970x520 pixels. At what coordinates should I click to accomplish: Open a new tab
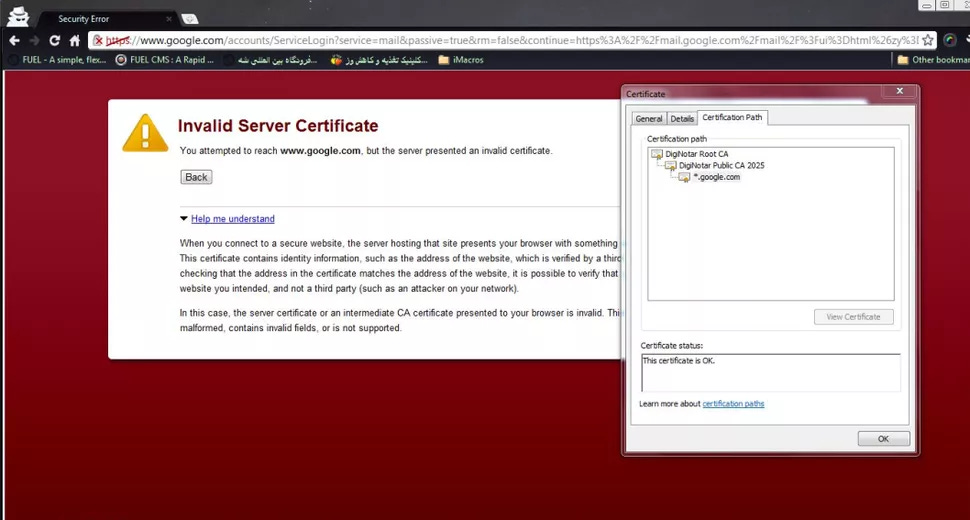[x=189, y=19]
